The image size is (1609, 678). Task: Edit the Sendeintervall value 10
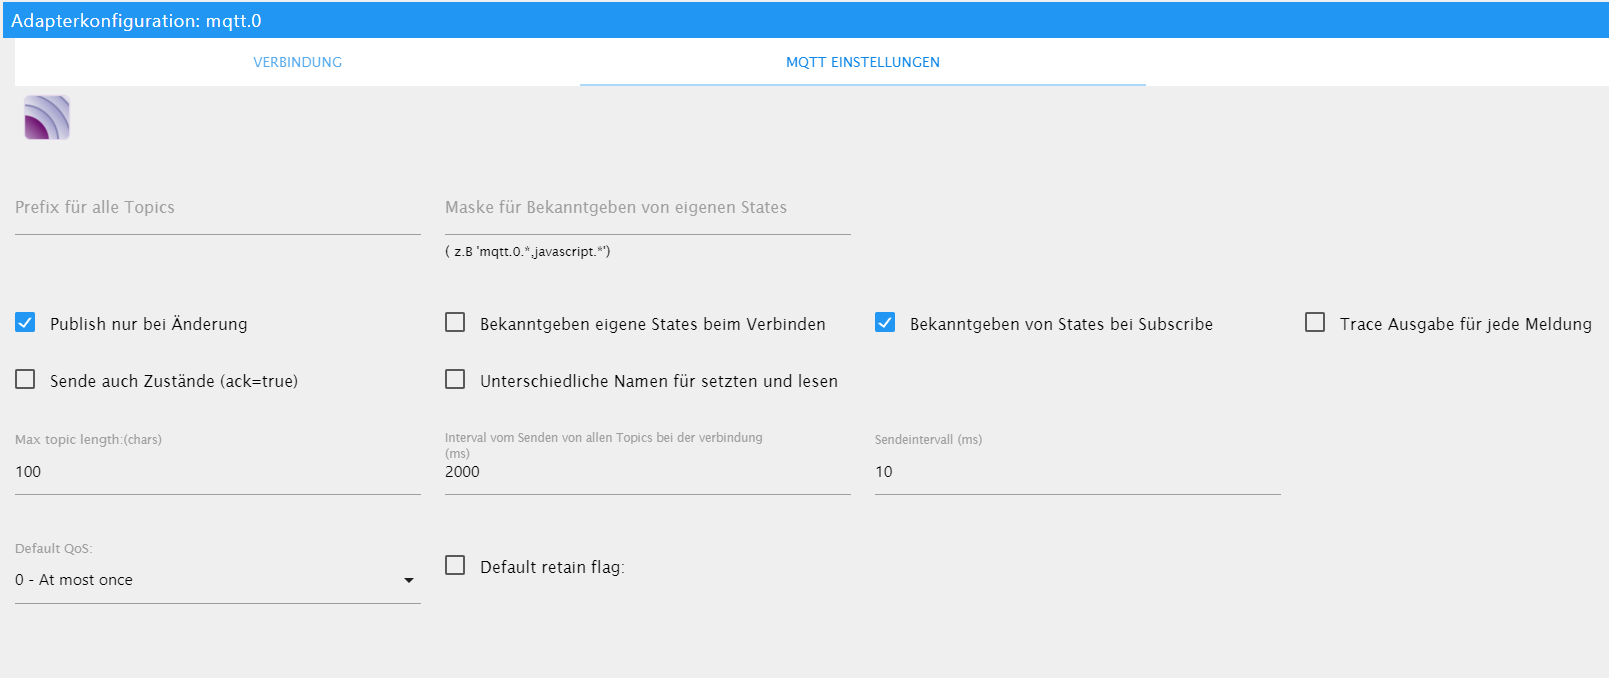click(x=1078, y=472)
